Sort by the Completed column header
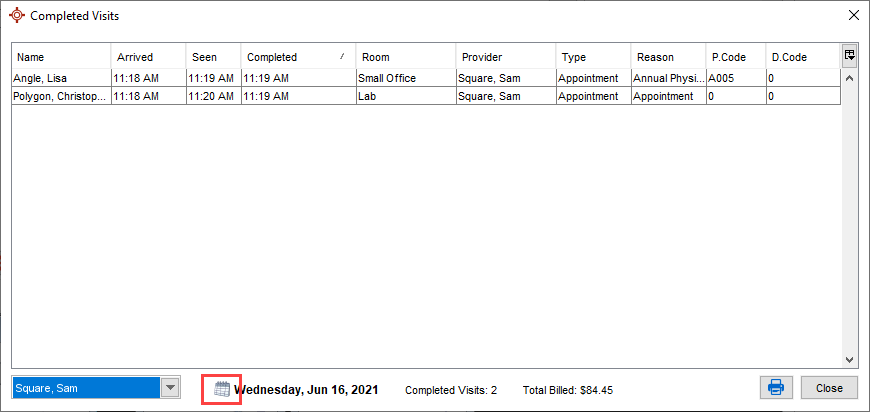870x412 pixels. (x=299, y=57)
